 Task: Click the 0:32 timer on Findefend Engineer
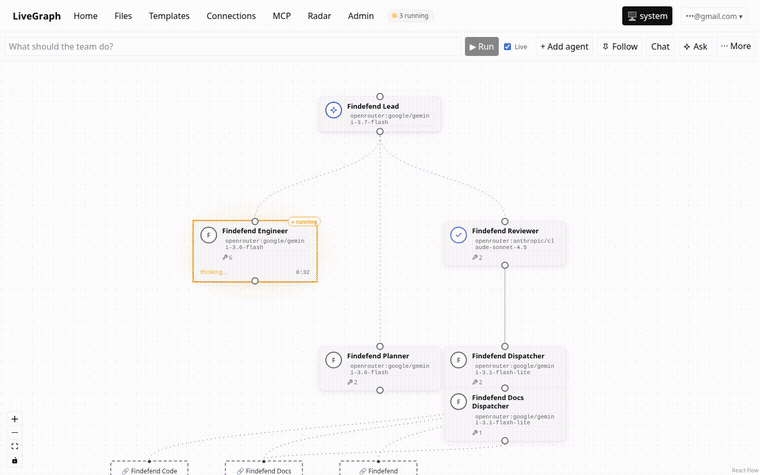point(302,272)
